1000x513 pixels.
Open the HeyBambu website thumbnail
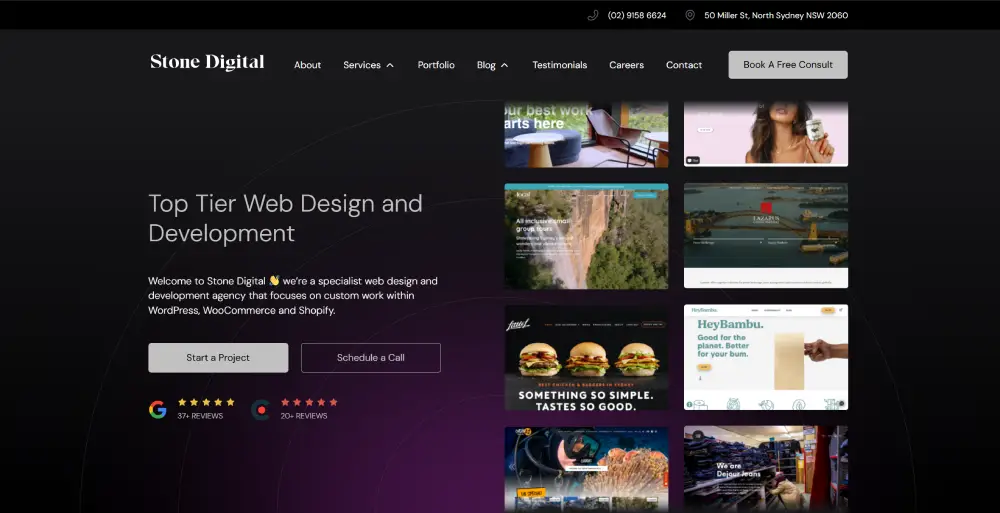(x=766, y=357)
